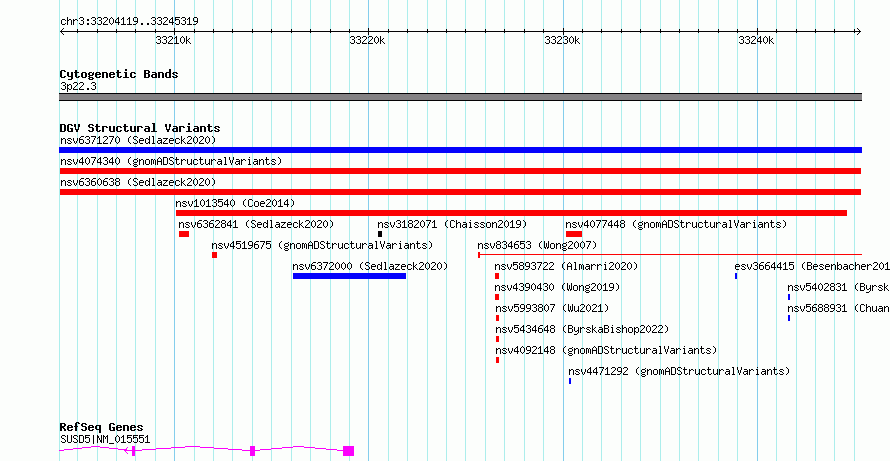Screen dimensions: 890x461
Task: Click the nsv4390430 Wong2019 red marker
Action: (497, 297)
